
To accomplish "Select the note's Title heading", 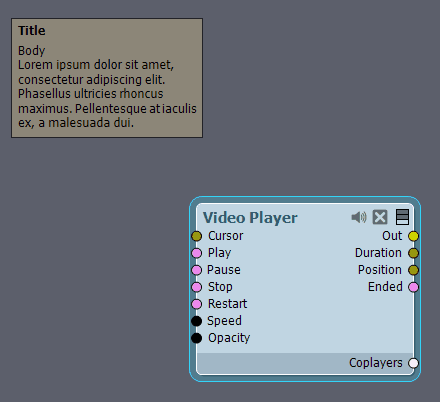I will [x=32, y=31].
